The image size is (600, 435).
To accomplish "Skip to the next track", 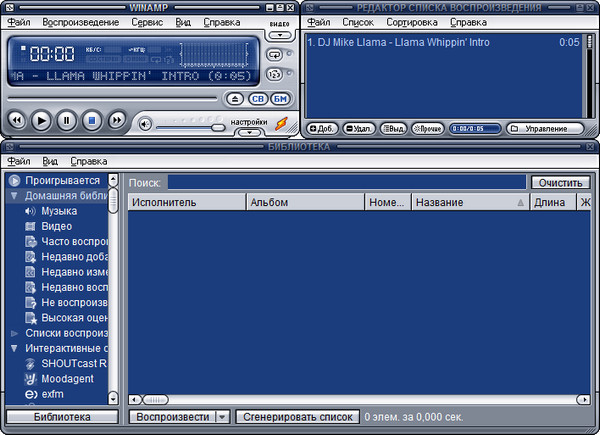I will [x=116, y=120].
